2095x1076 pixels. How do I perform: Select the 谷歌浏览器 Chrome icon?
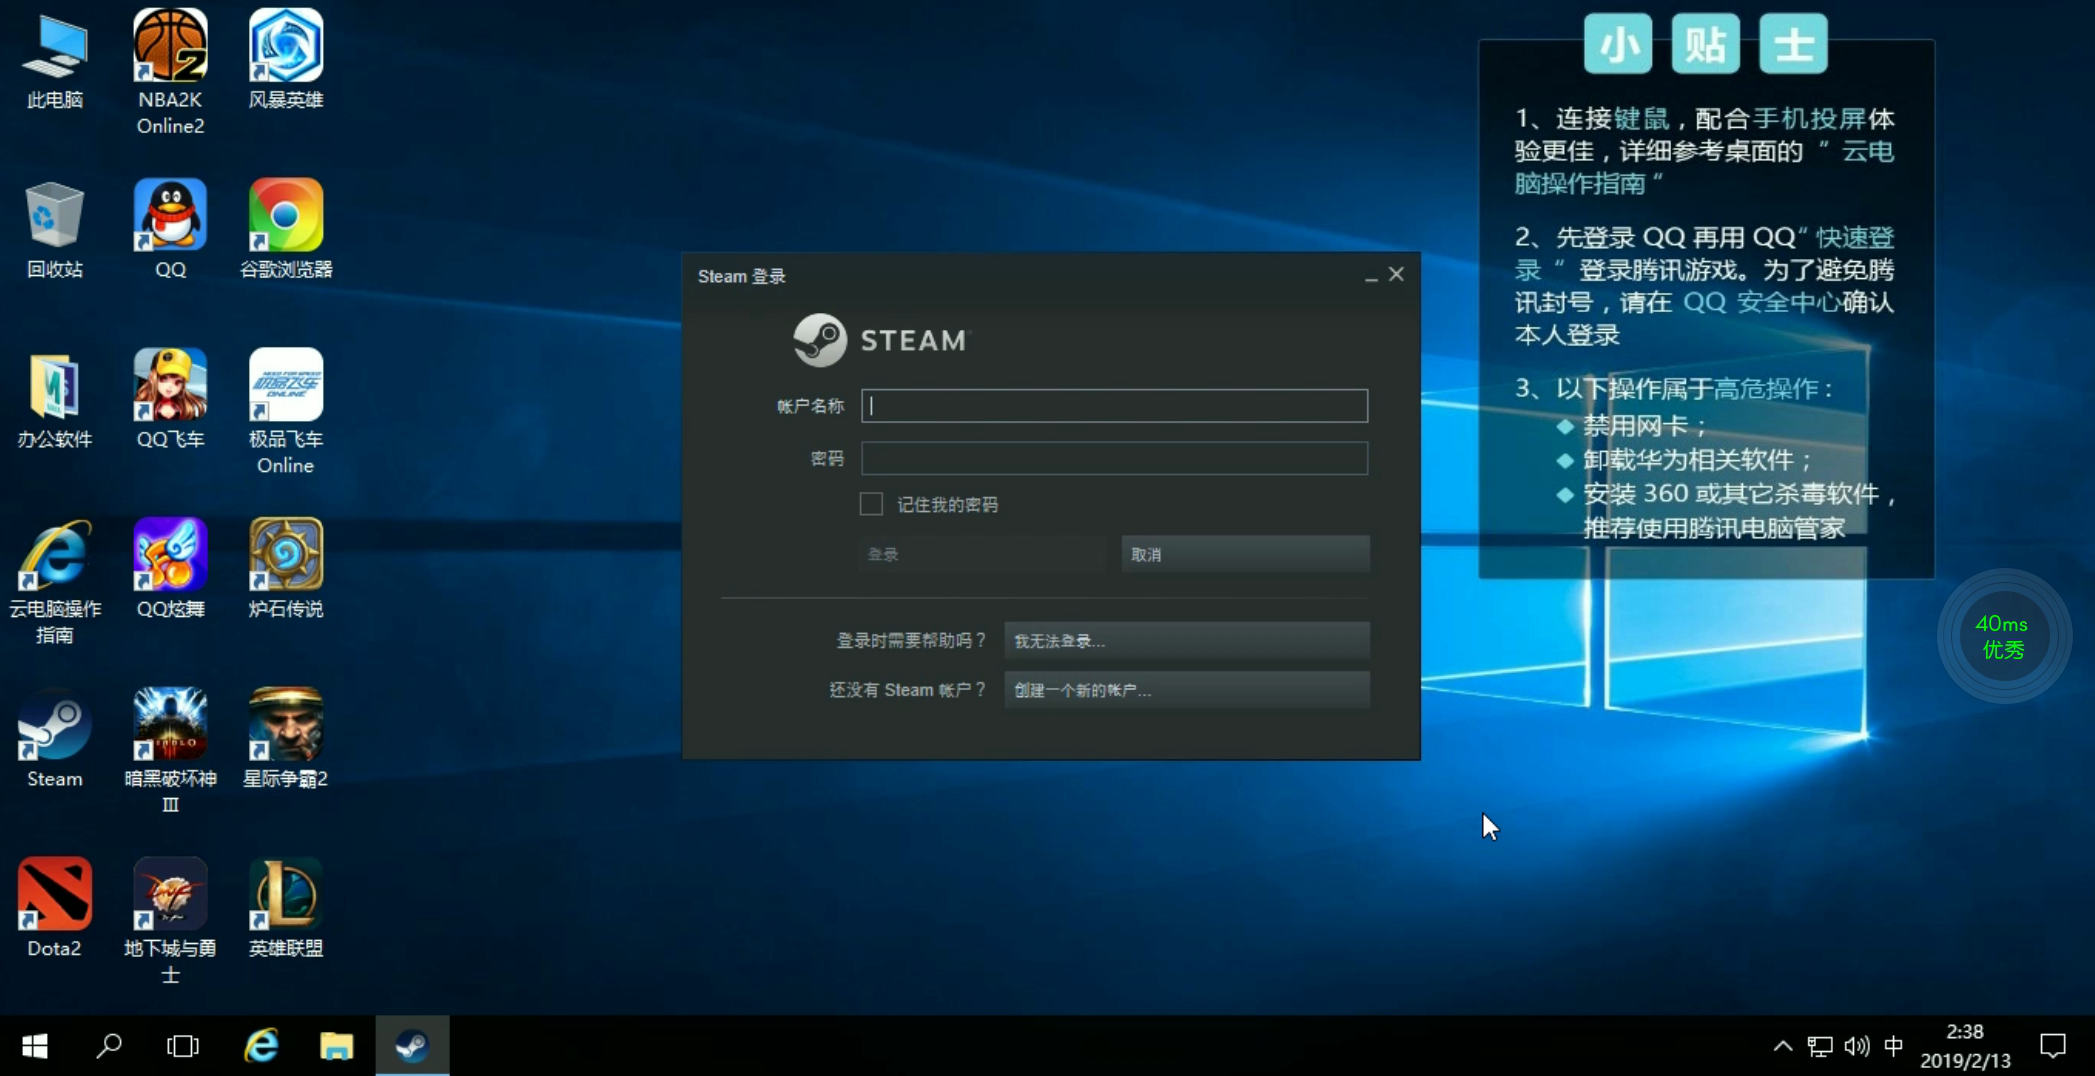click(285, 229)
